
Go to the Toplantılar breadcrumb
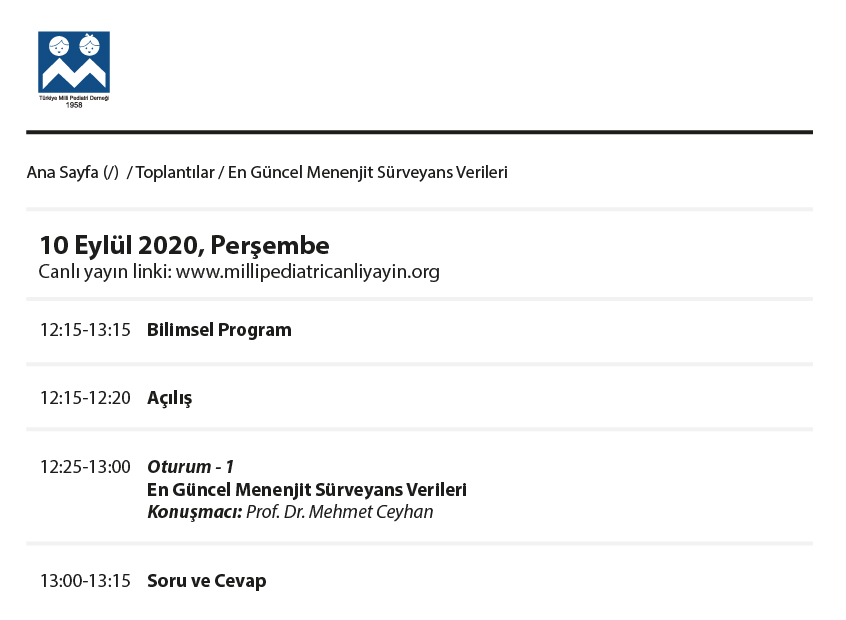[175, 172]
